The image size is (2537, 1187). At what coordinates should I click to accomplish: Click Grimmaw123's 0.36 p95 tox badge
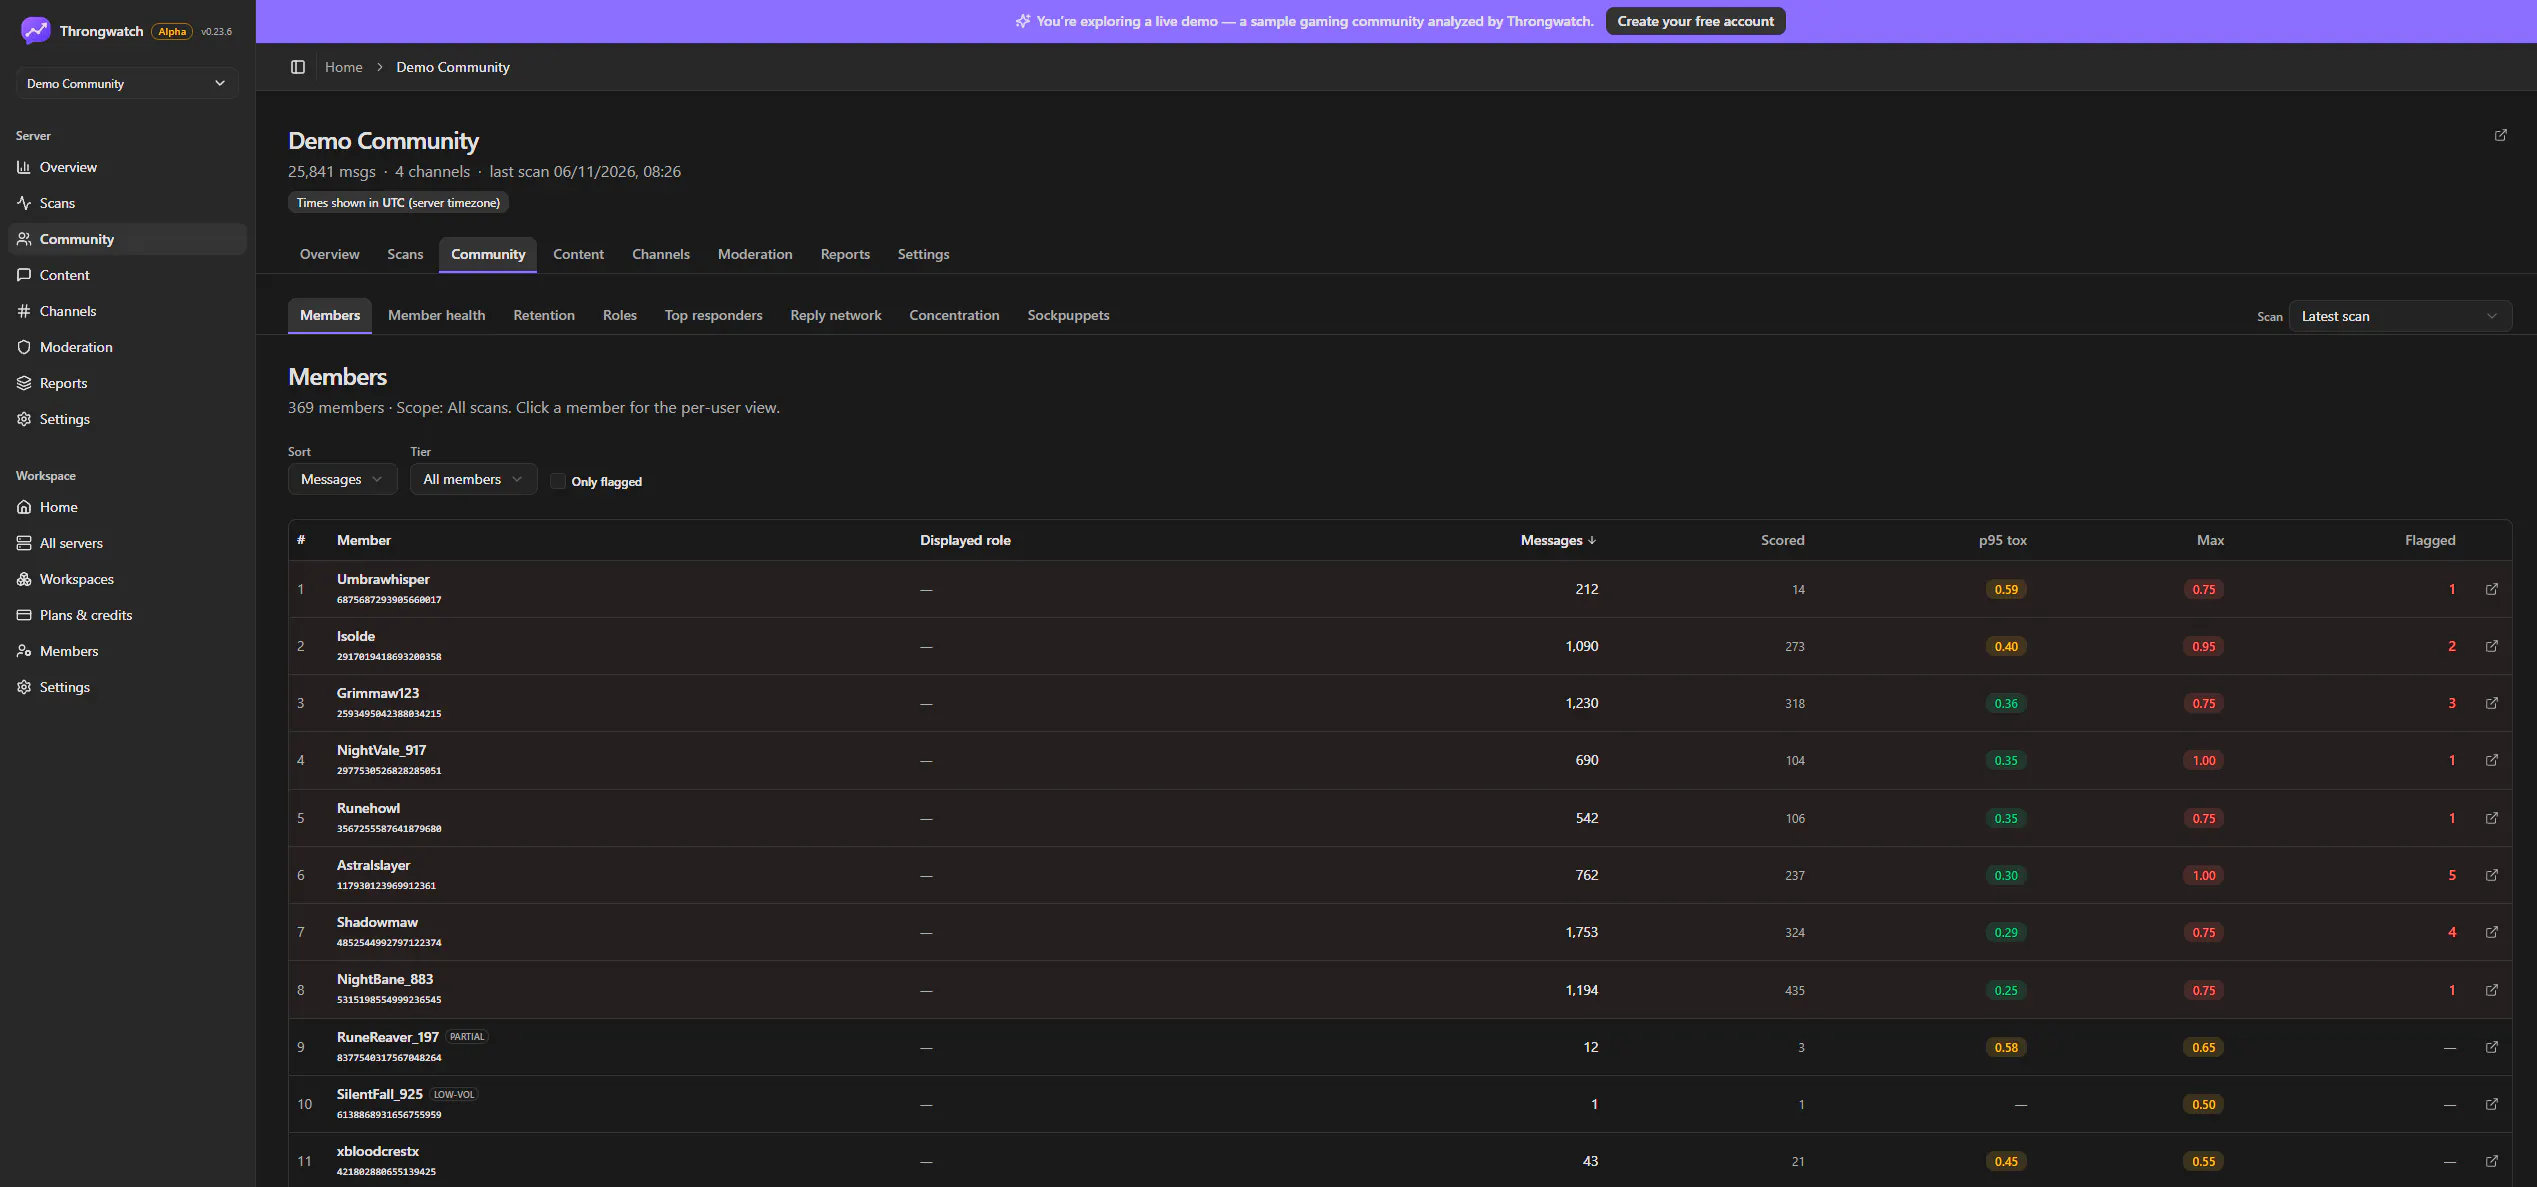(2006, 703)
